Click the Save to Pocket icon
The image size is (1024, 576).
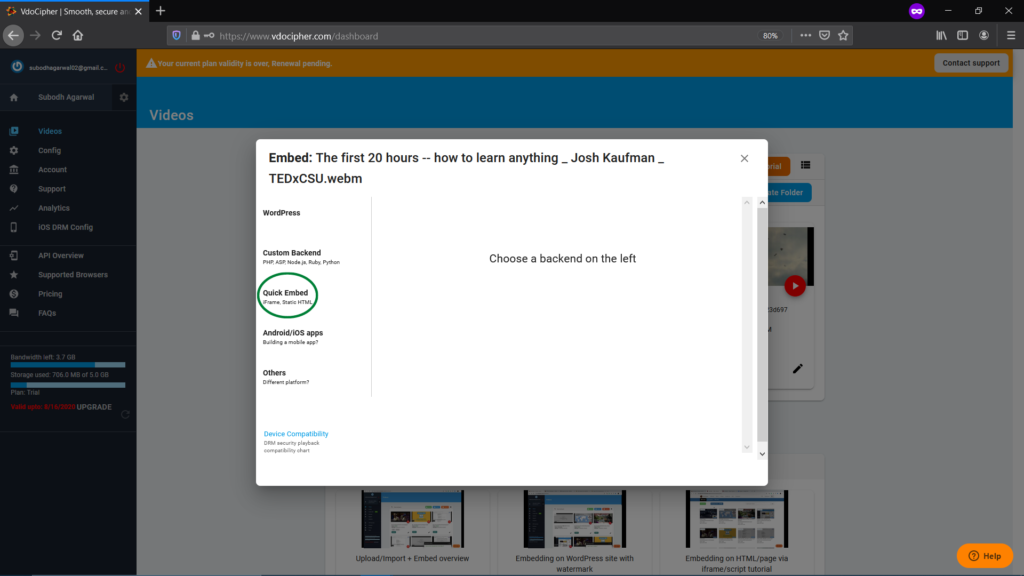824,35
